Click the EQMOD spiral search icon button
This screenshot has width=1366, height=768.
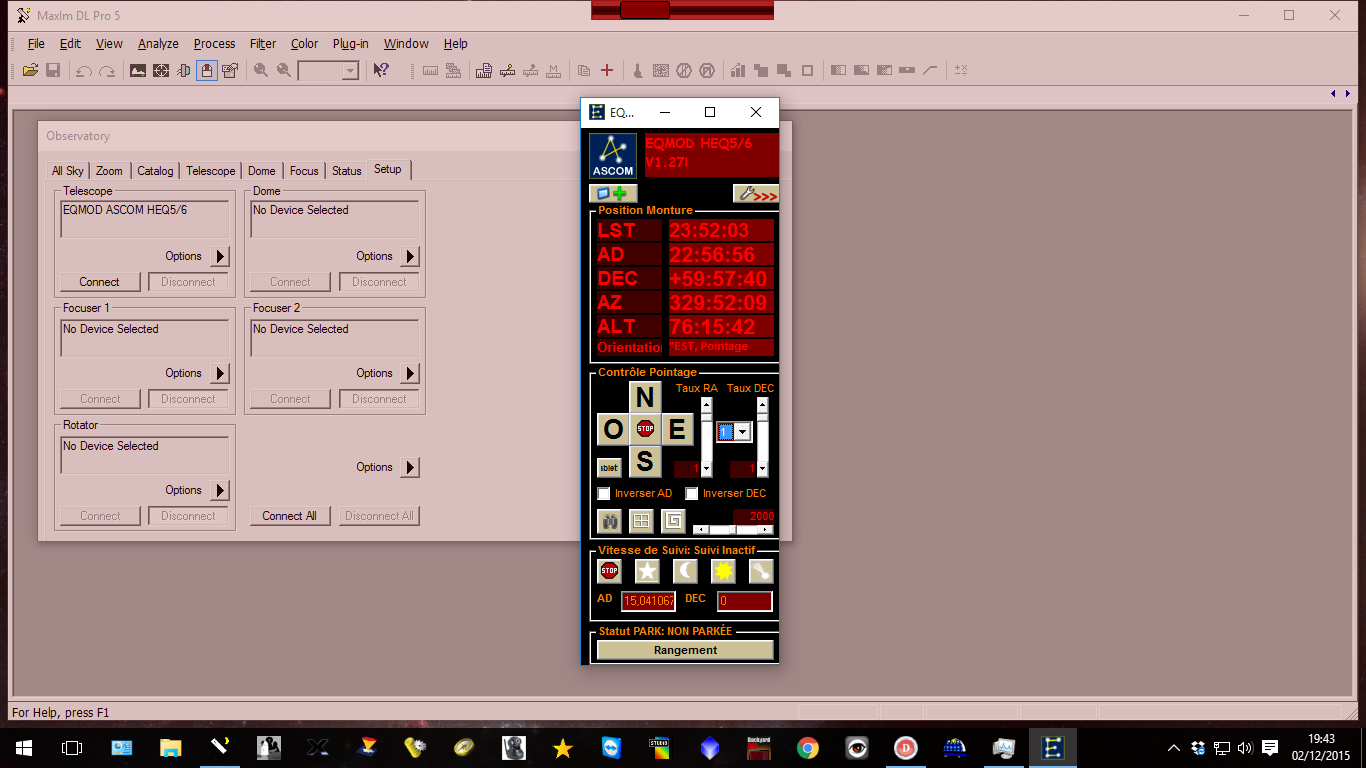(673, 521)
